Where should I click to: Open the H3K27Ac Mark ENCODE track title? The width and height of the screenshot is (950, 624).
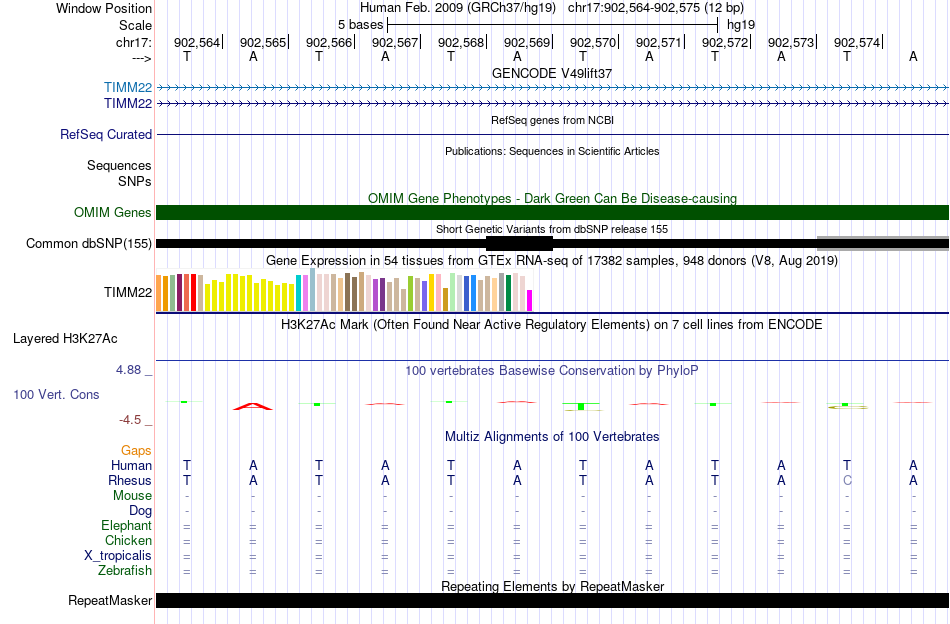coord(552,324)
